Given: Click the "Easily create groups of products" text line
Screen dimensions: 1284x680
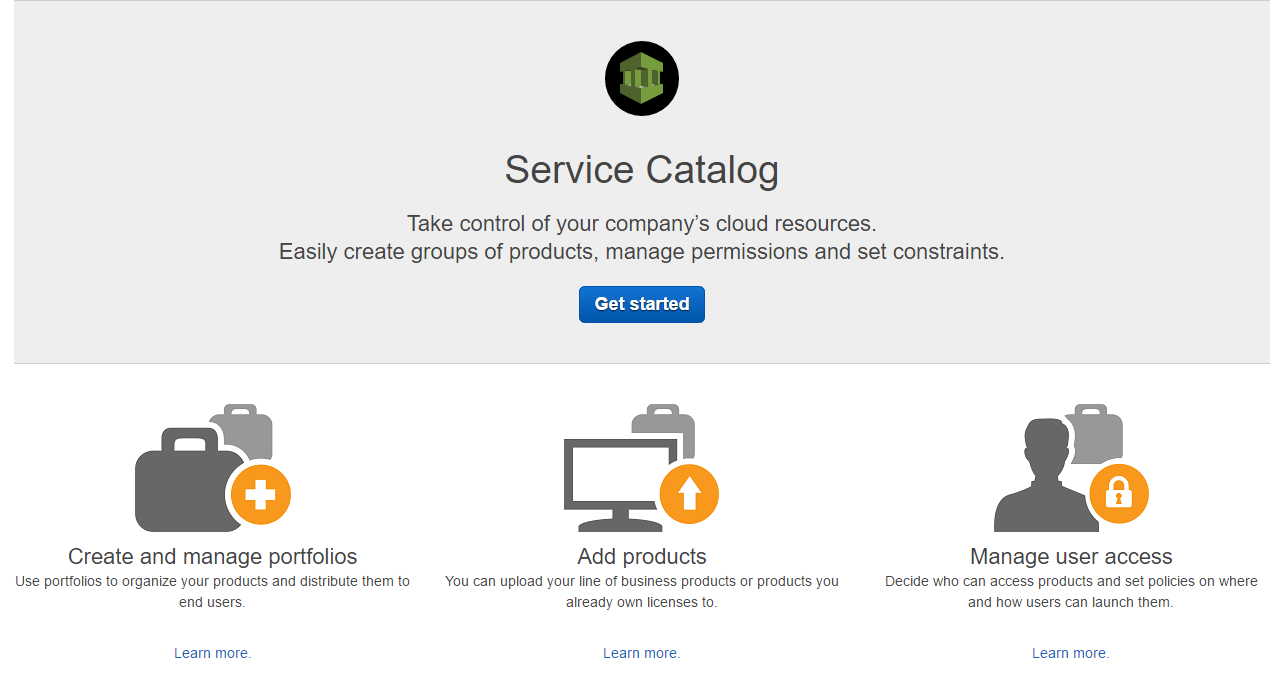Looking at the screenshot, I should (x=642, y=252).
